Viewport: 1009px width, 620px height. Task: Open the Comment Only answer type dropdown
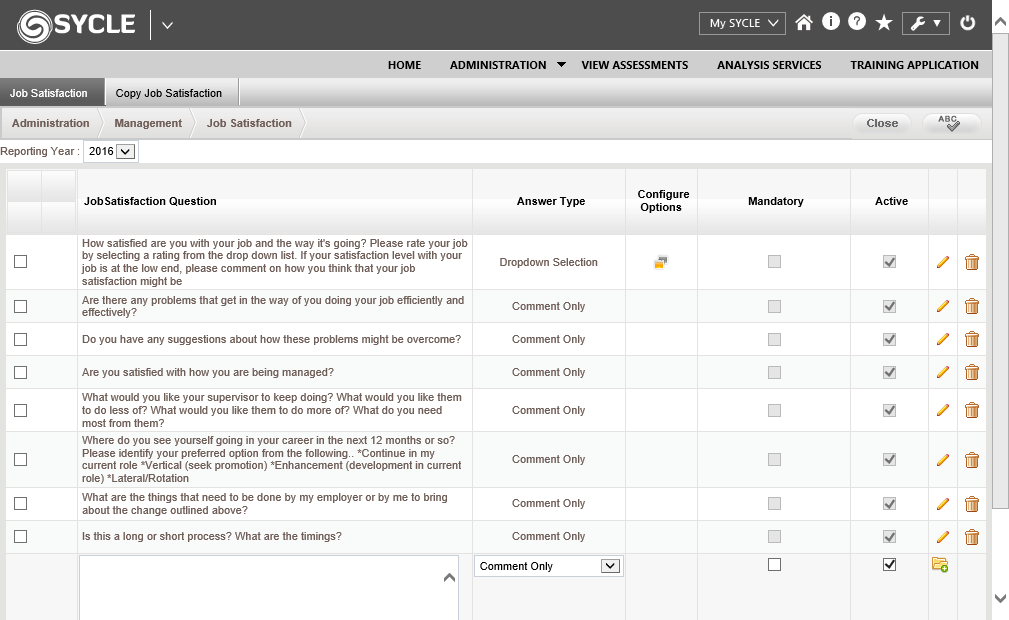[x=548, y=566]
